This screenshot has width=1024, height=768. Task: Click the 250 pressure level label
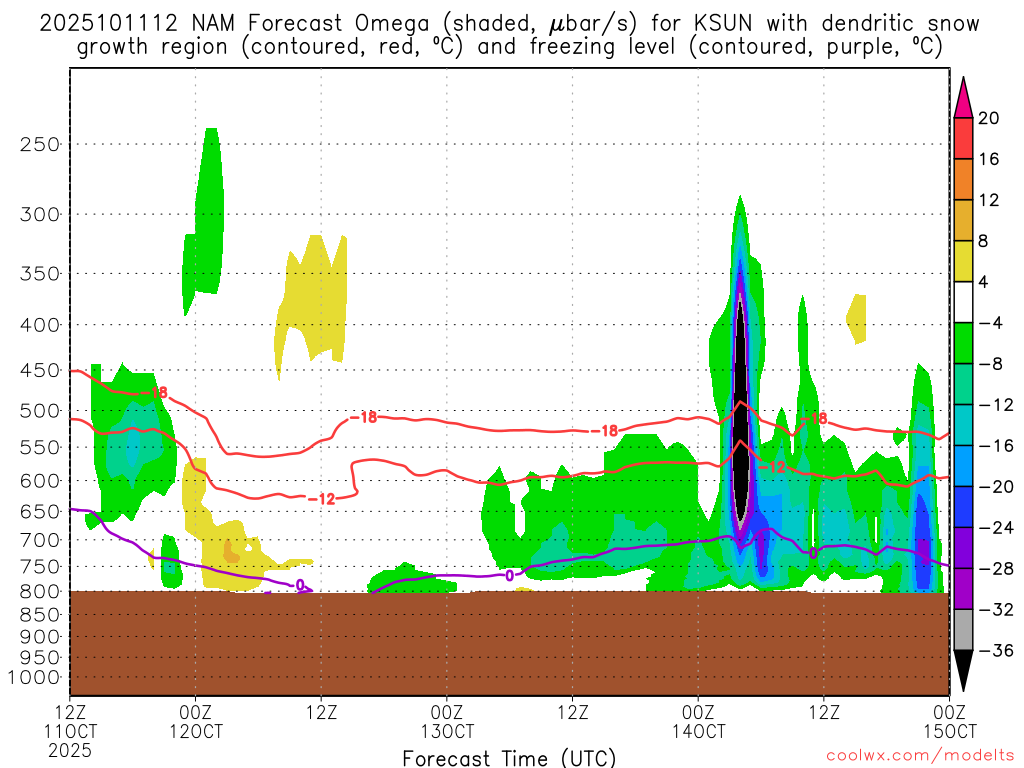pyautogui.click(x=40, y=144)
